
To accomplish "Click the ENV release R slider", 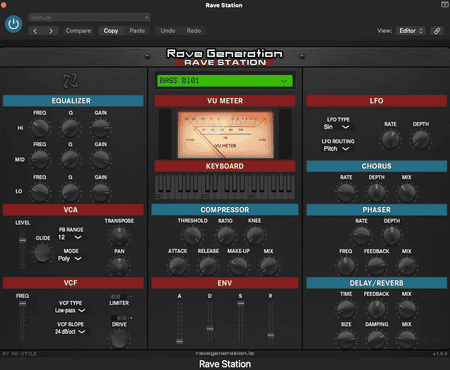I will 271,323.
